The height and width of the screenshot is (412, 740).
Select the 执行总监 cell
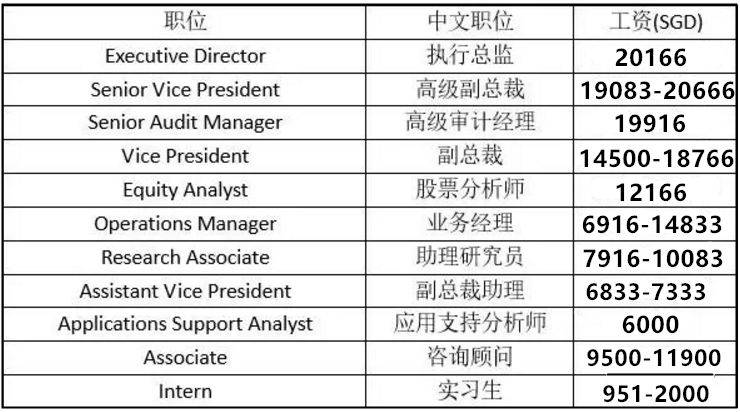click(469, 55)
